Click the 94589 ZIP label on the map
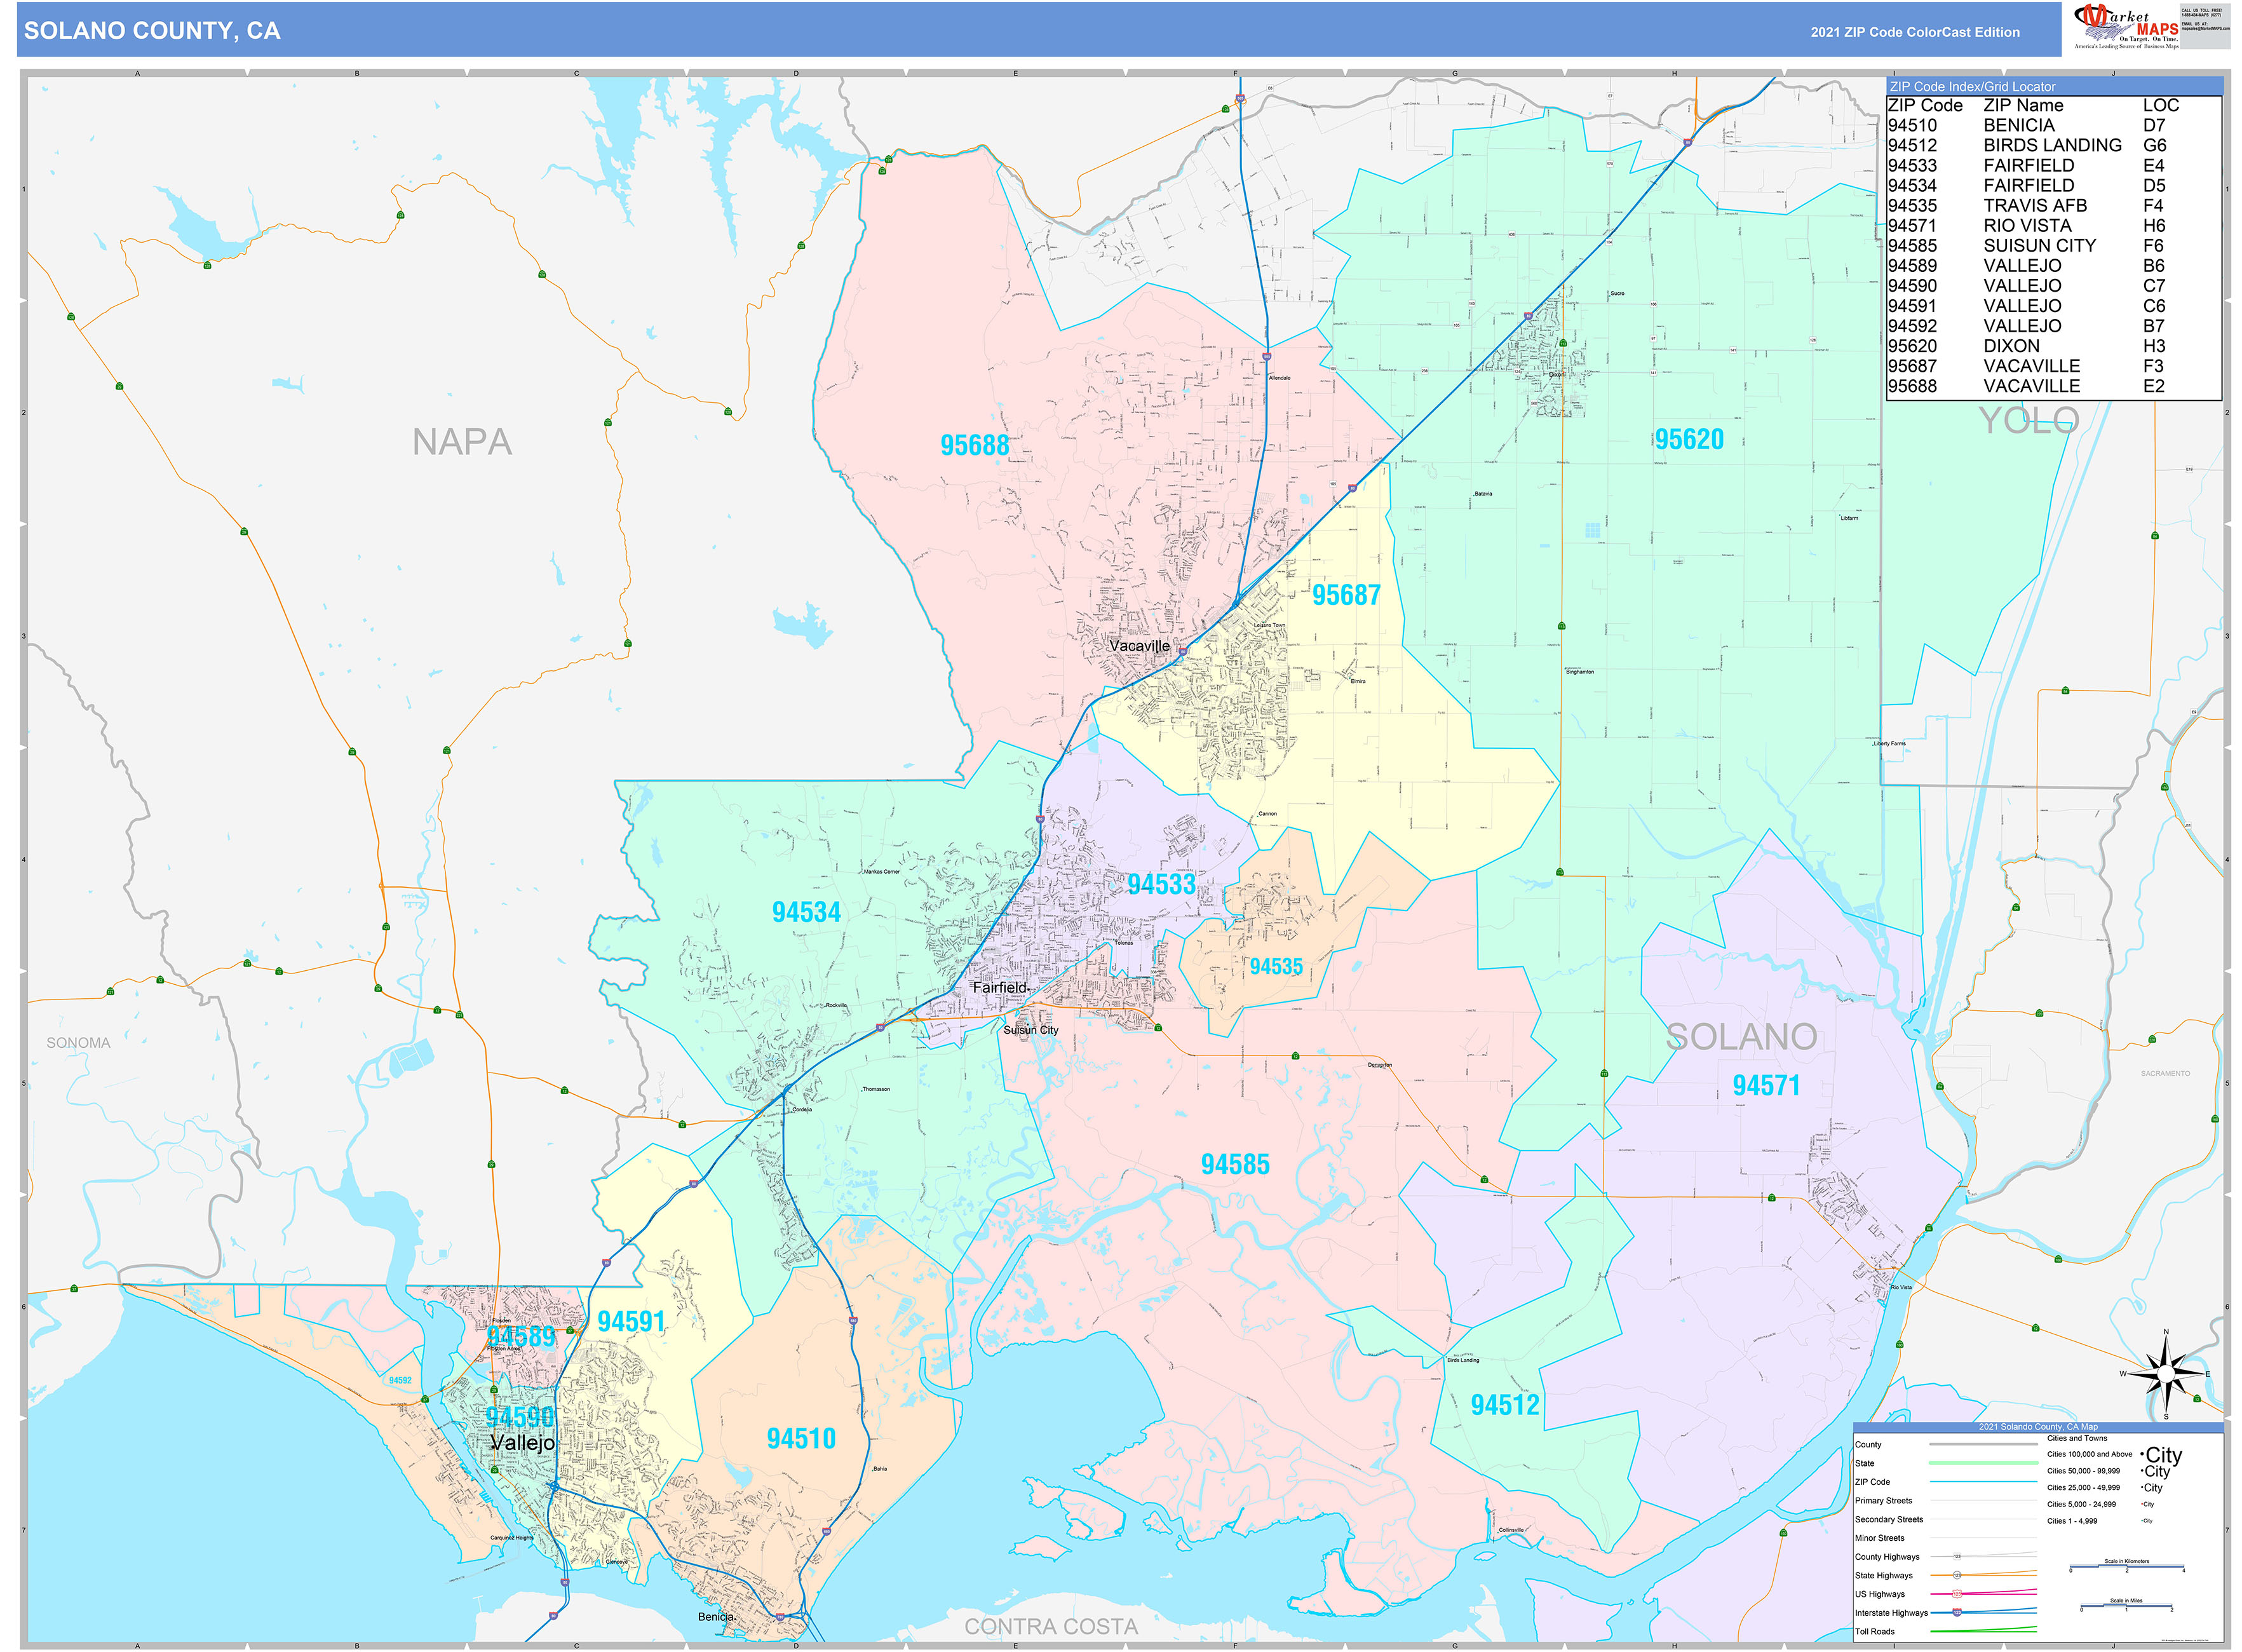 tap(521, 1336)
